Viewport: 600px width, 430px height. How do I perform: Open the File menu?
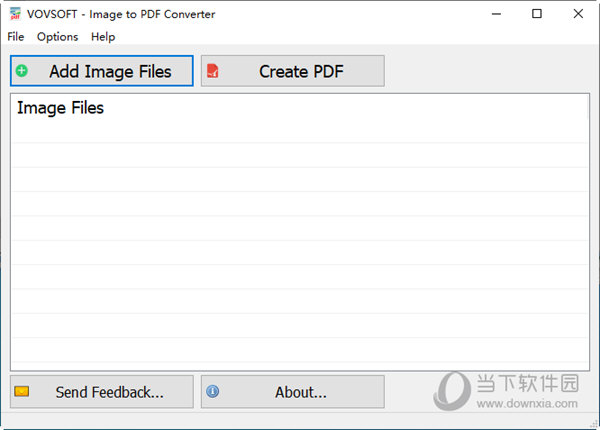point(16,37)
